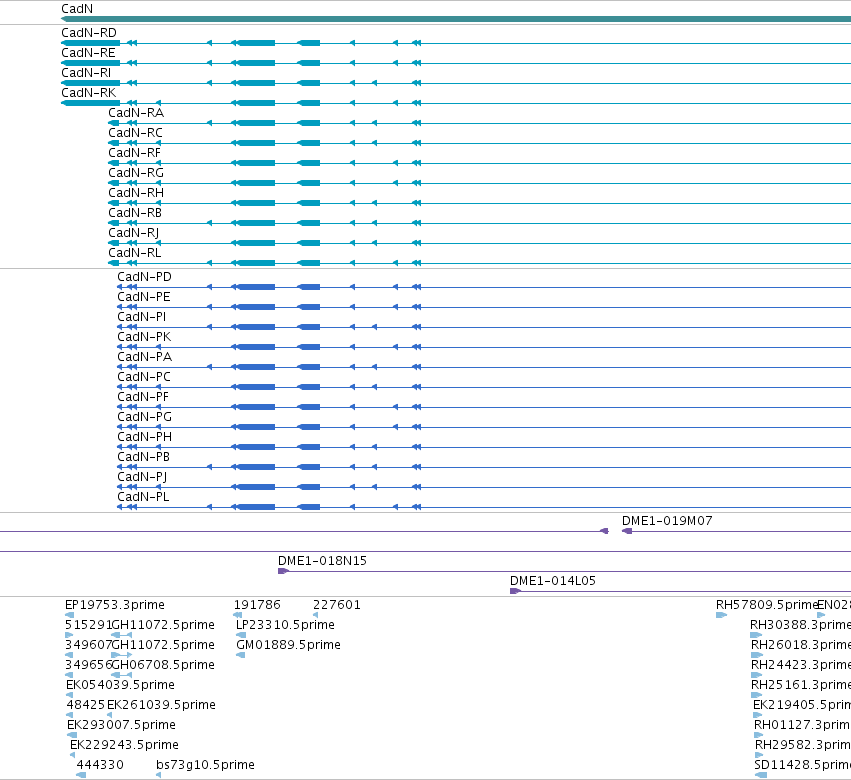Open transcript CadN-RA details
The height and width of the screenshot is (780, 851).
click(136, 113)
